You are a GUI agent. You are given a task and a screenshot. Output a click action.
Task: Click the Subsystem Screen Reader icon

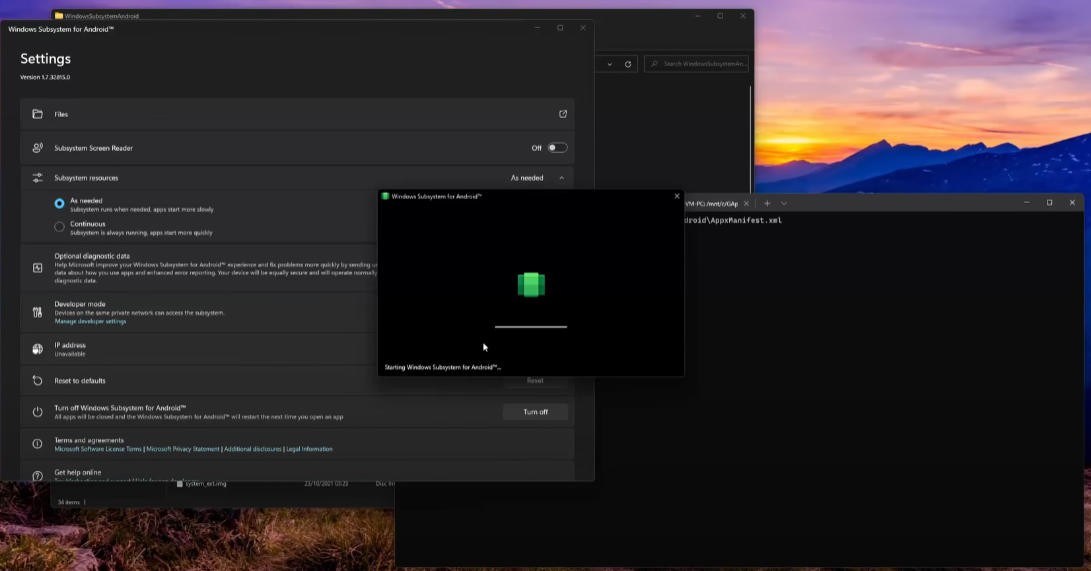pos(38,148)
